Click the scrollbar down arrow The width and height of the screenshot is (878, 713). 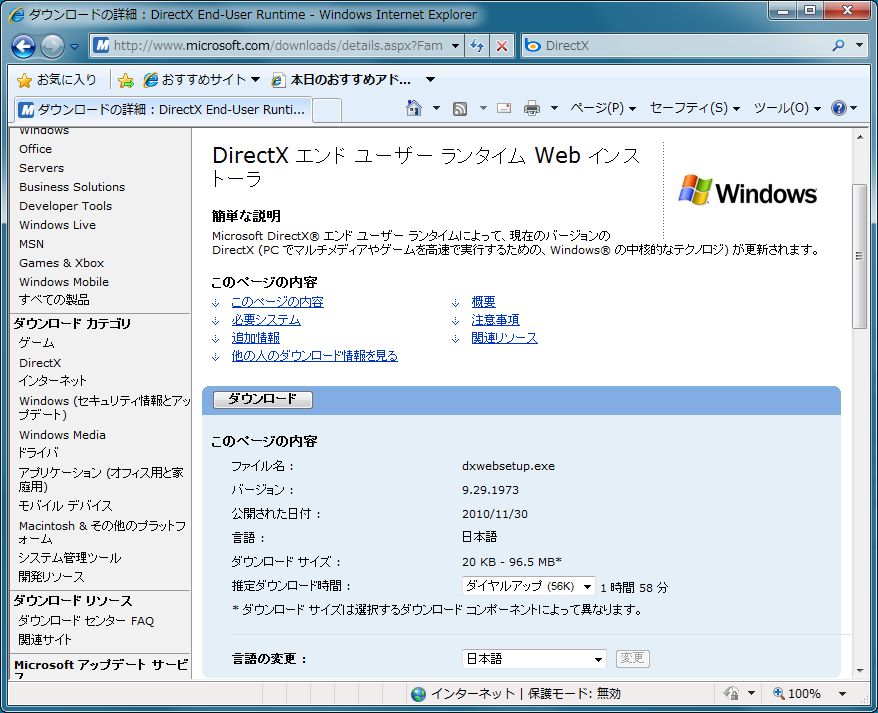point(860,671)
